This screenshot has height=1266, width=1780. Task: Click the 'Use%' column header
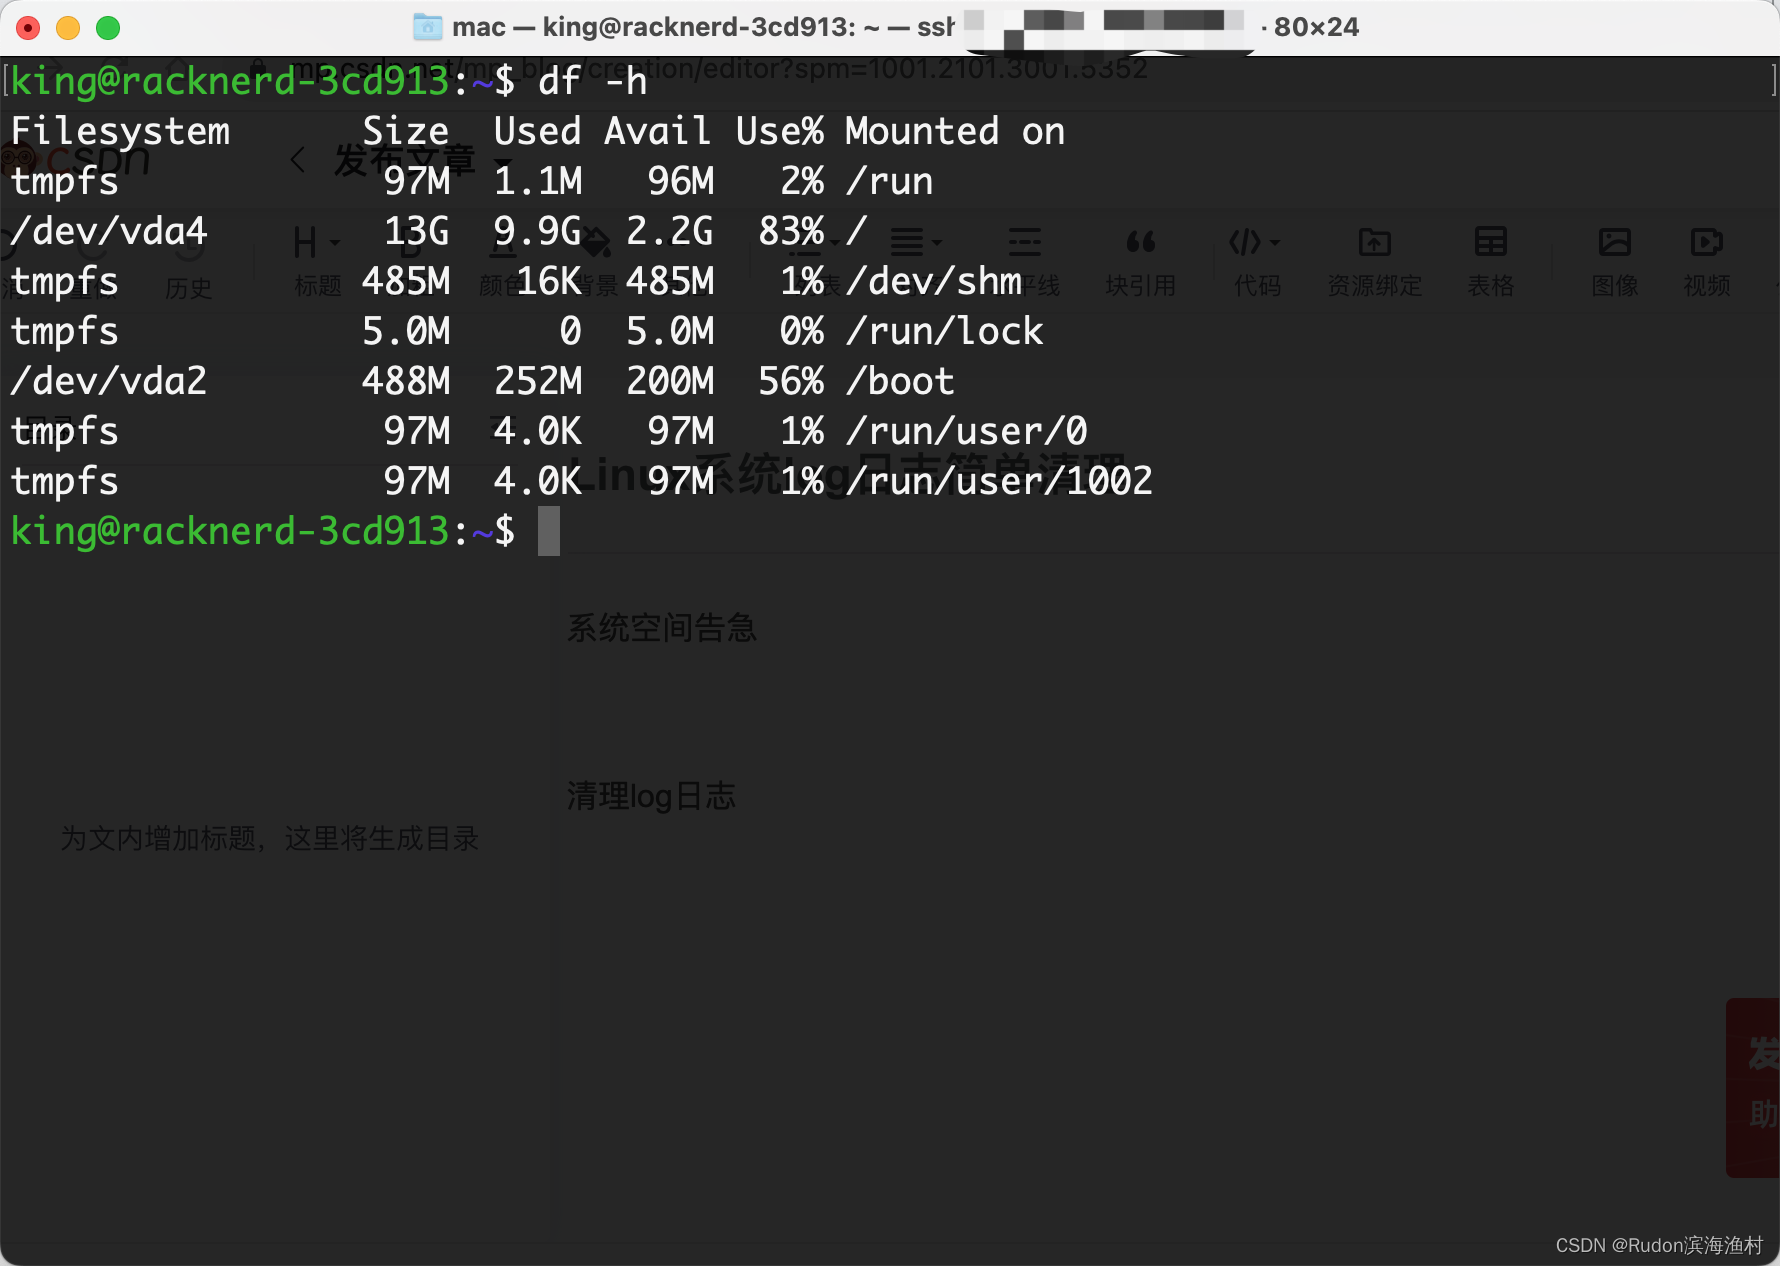780,131
